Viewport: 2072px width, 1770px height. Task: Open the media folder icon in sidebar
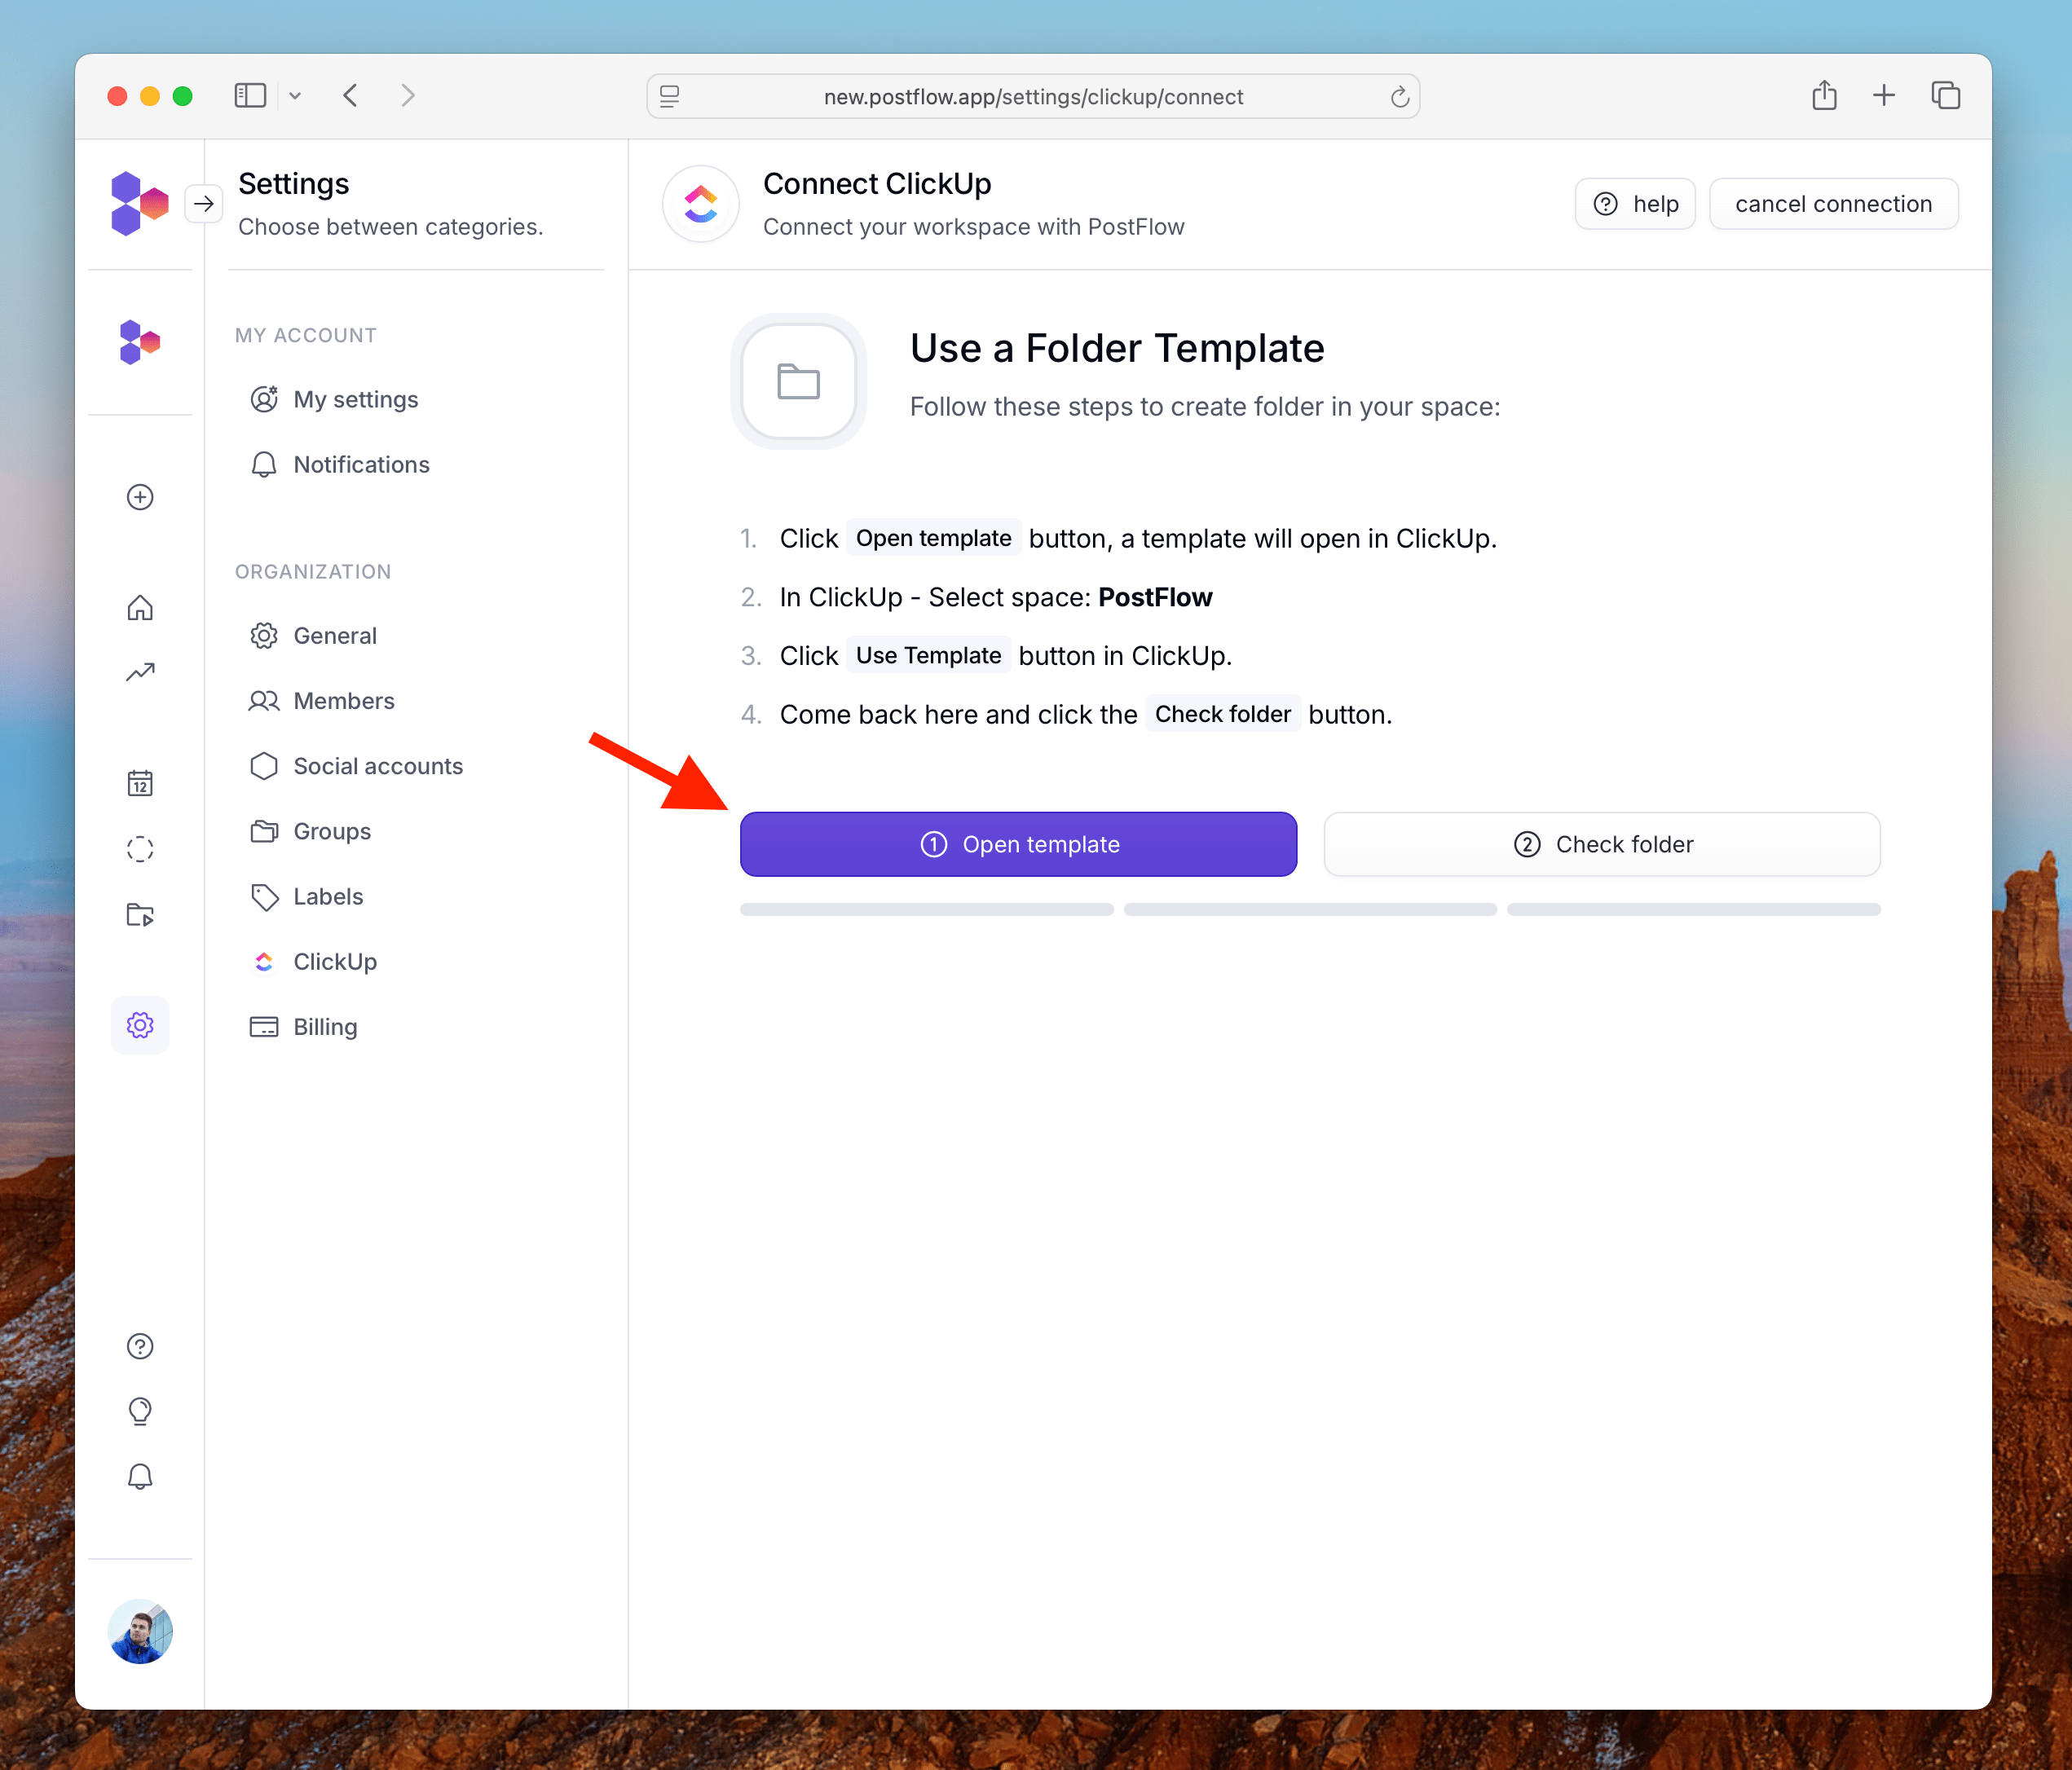pos(140,914)
